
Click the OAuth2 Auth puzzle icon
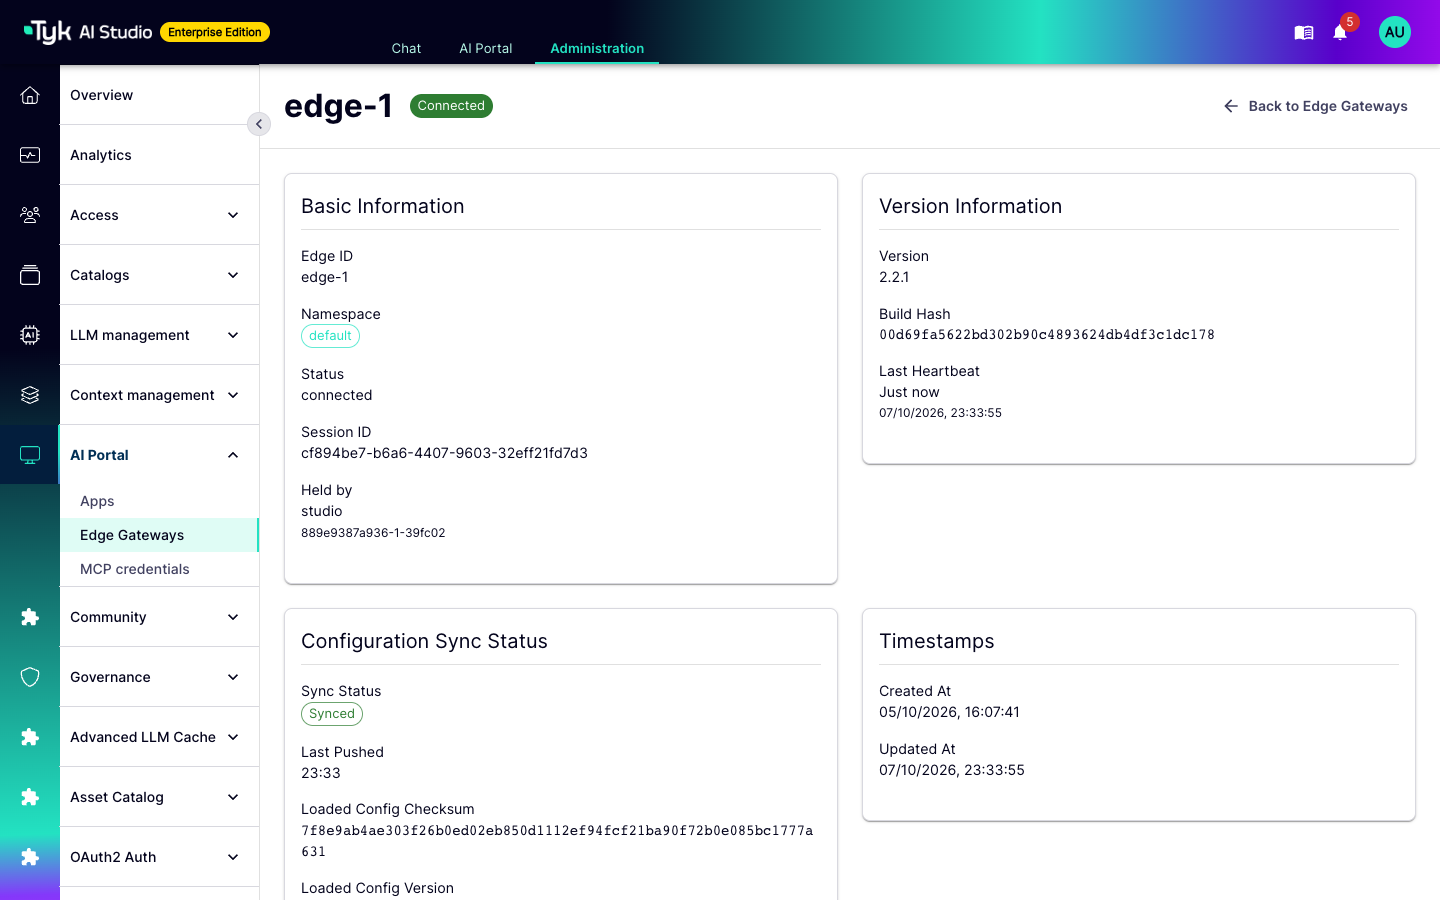(30, 857)
